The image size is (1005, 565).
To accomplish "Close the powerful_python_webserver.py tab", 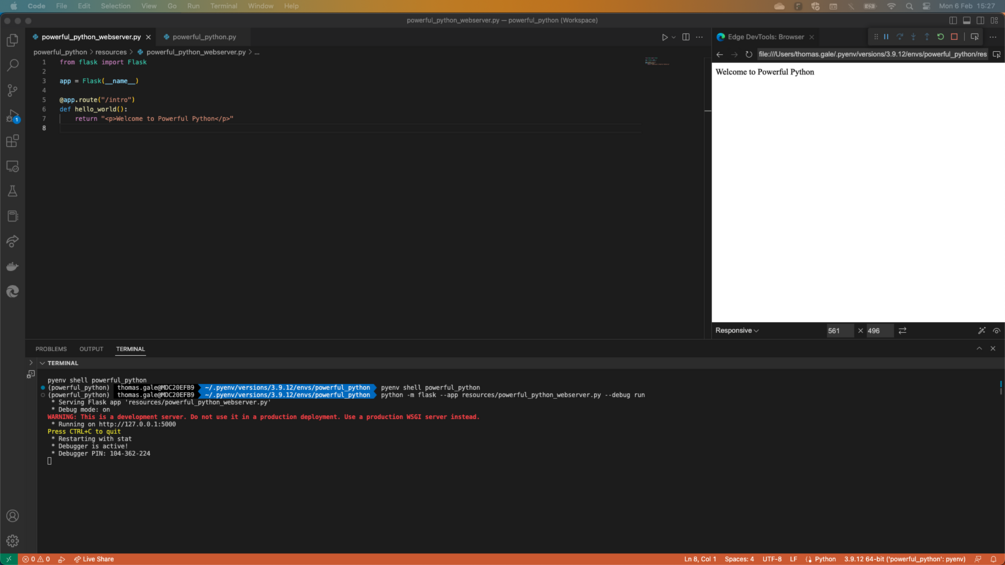I will (148, 37).
